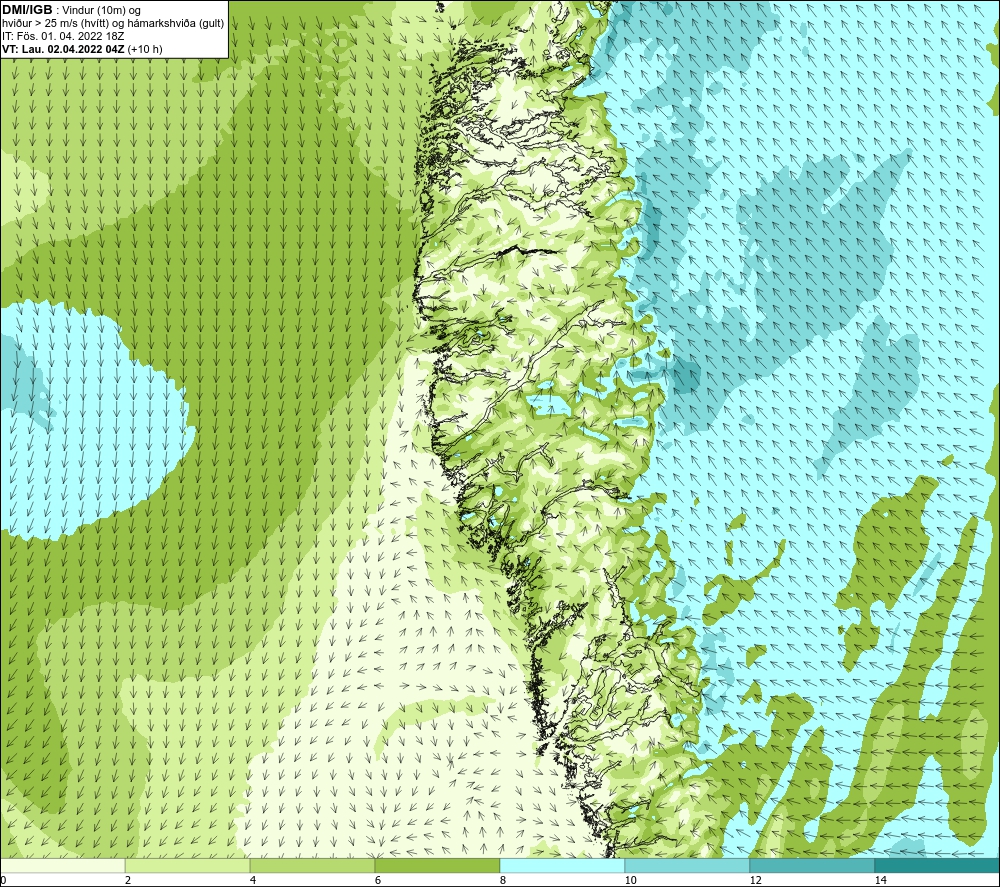Click the legend scale label '12'
1000x887 pixels.
755,881
